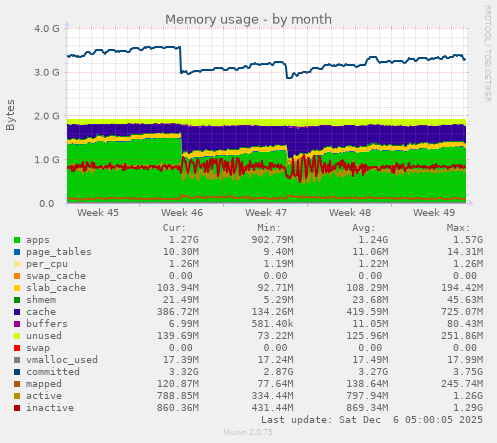Viewport: 497px width, 443px height.
Task: Click the 'mapped' legend label
Action: [x=44, y=384]
